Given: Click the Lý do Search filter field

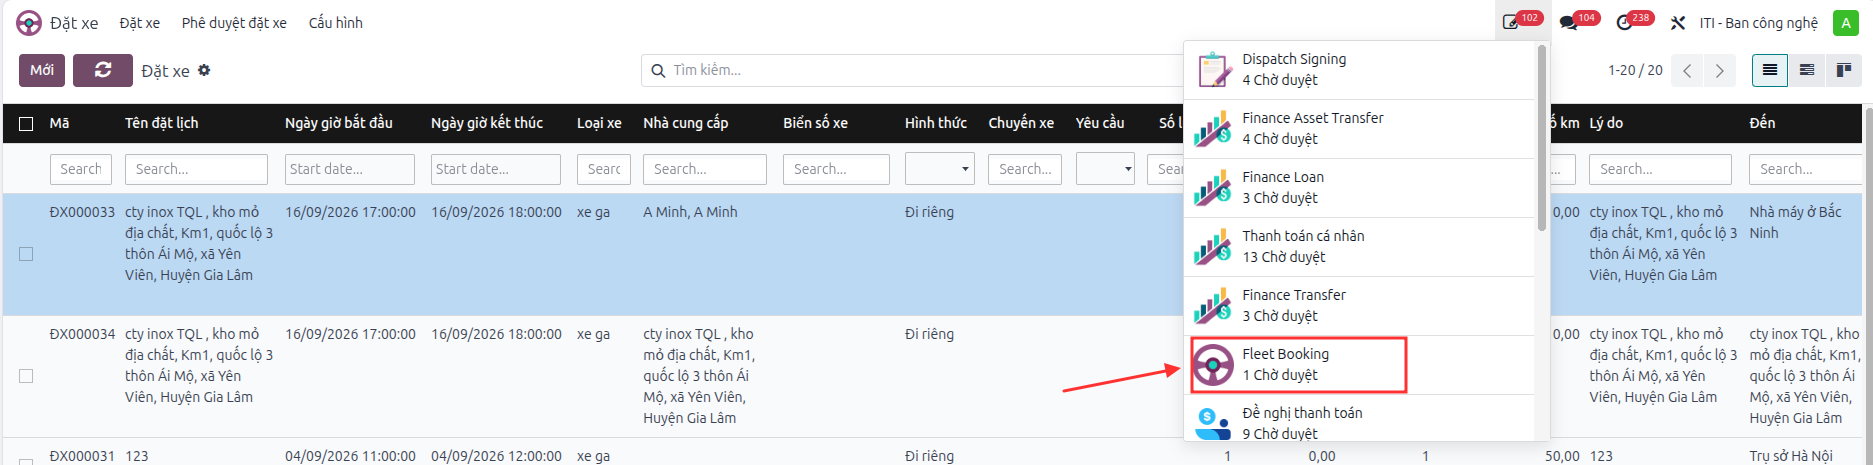Looking at the screenshot, I should tap(1660, 169).
